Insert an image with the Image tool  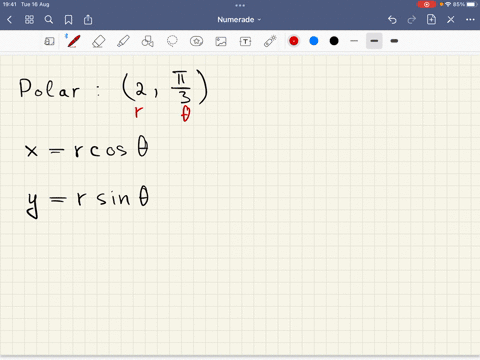pyautogui.click(x=221, y=41)
